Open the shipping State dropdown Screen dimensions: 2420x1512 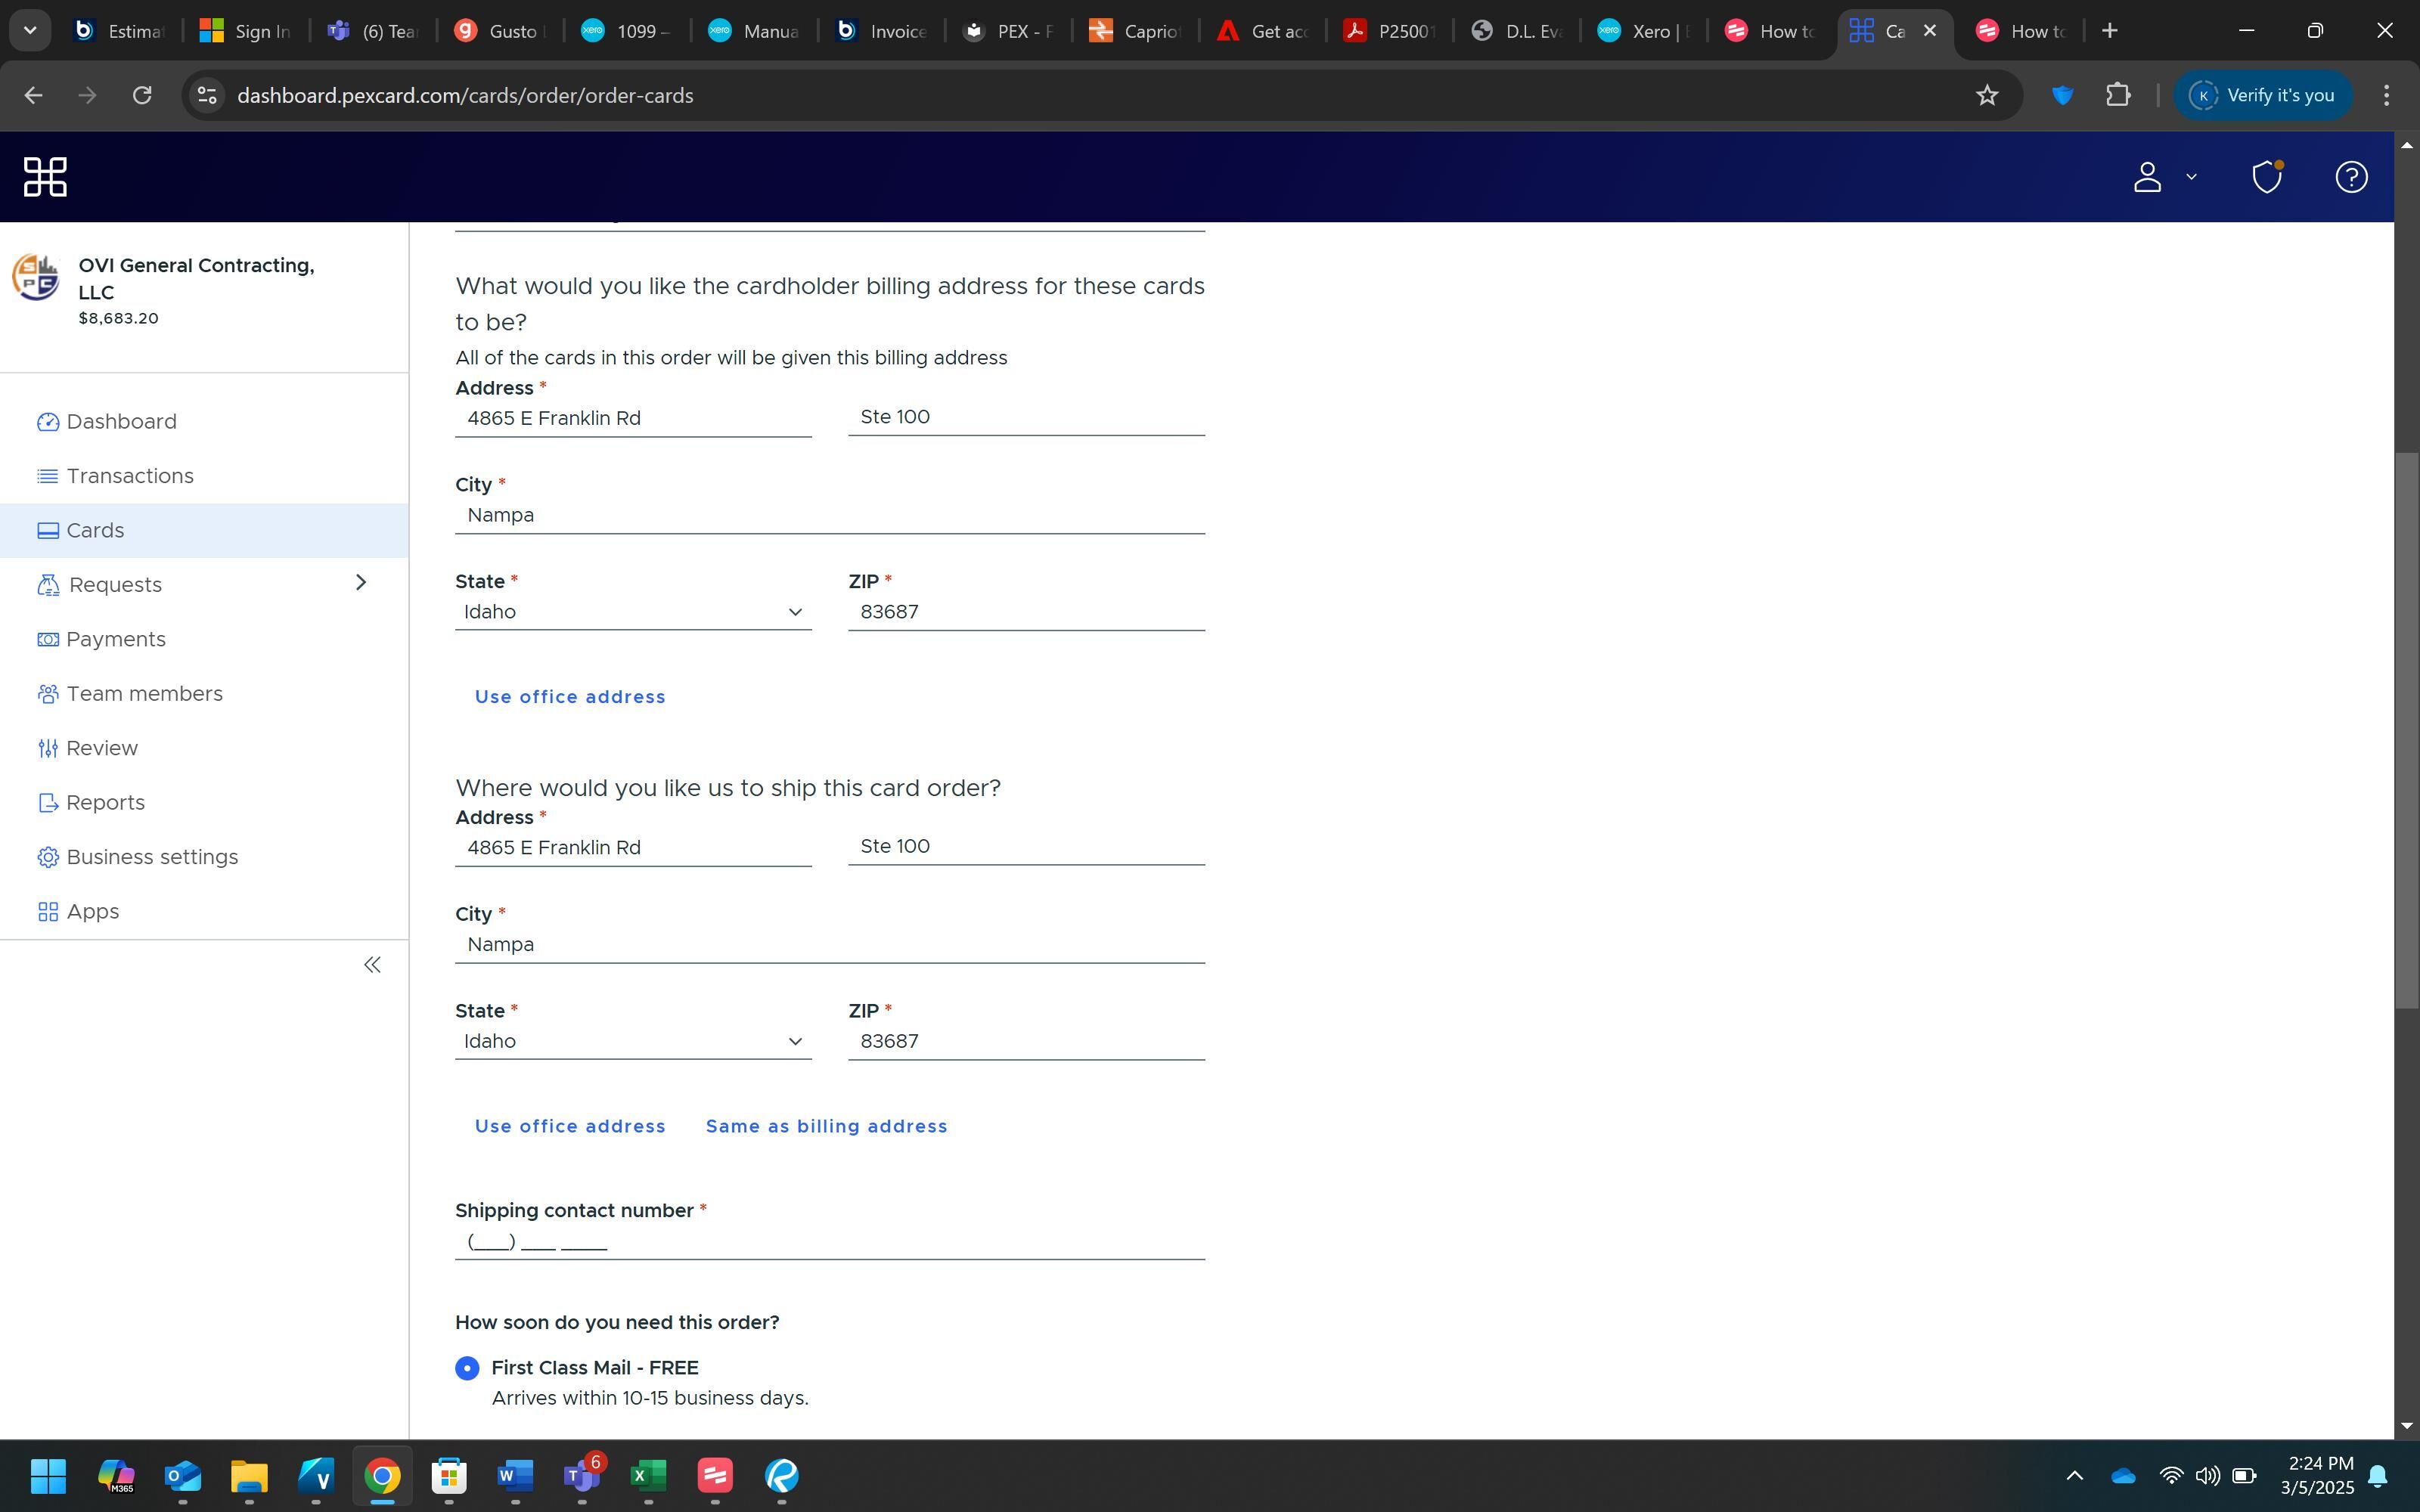(x=632, y=1041)
